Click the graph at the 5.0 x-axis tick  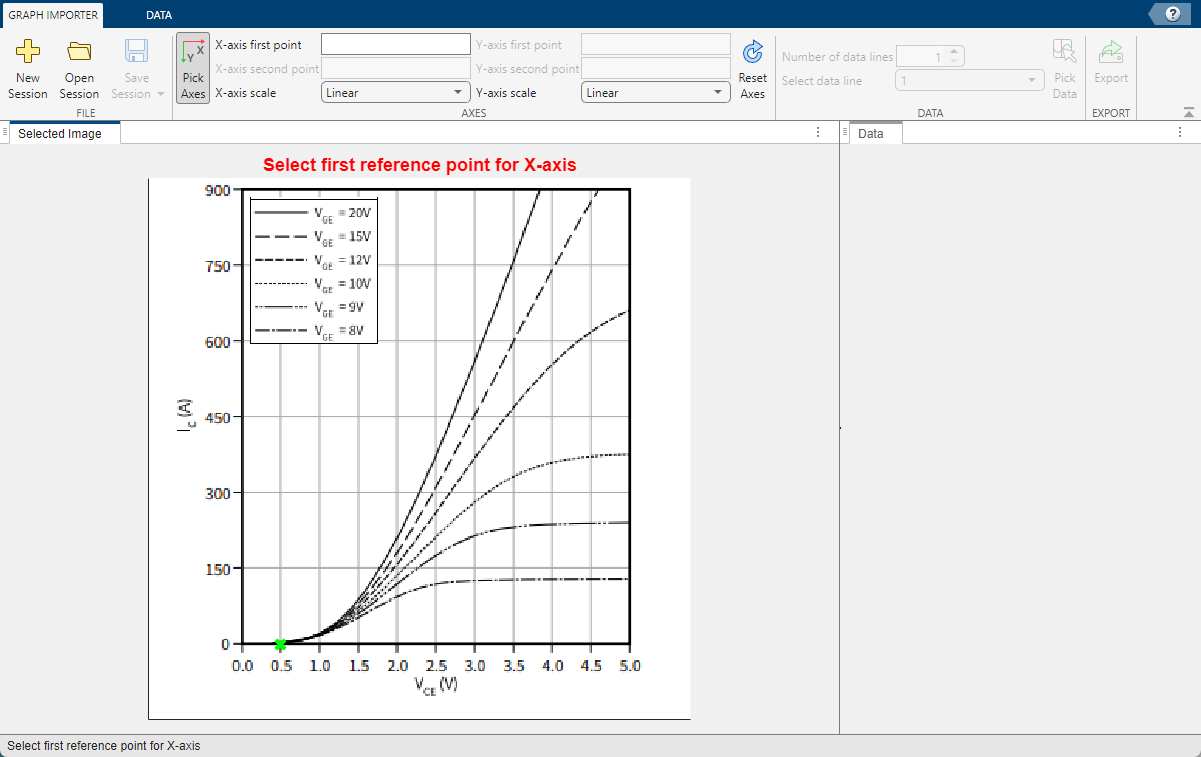click(x=629, y=643)
